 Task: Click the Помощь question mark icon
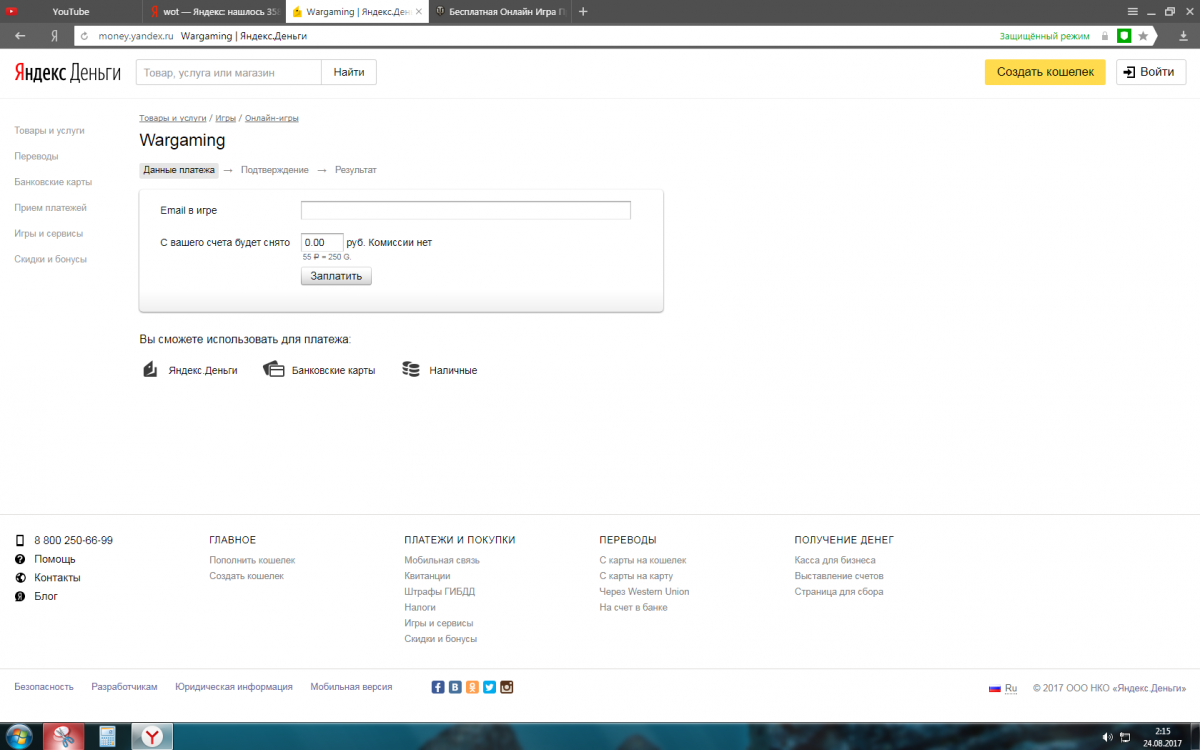click(x=20, y=559)
